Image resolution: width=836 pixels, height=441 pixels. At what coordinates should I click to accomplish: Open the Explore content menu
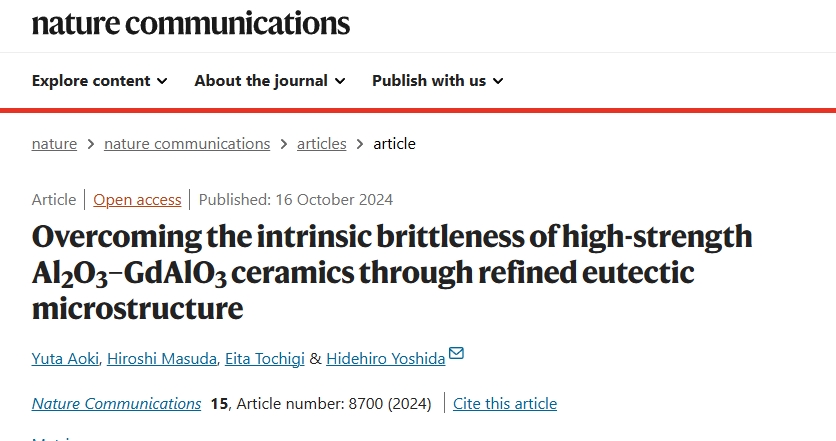click(x=100, y=81)
